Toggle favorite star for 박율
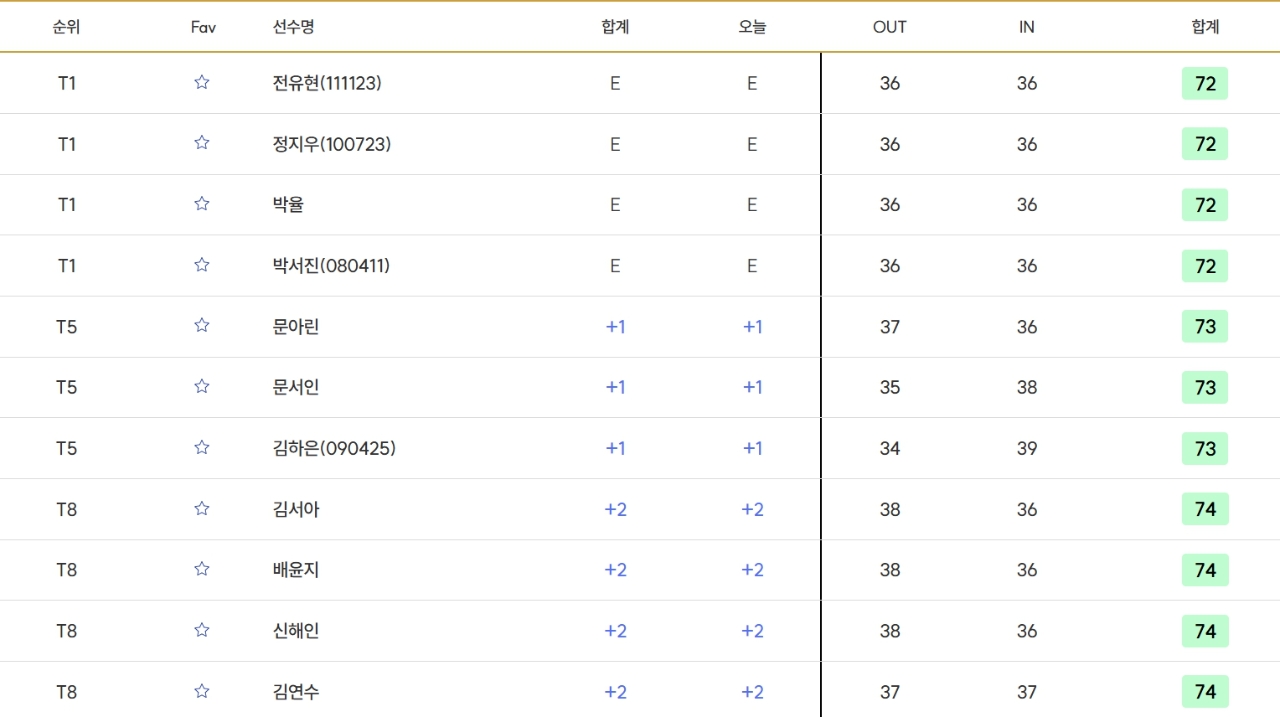Screen dimensions: 1280x717 [x=202, y=204]
